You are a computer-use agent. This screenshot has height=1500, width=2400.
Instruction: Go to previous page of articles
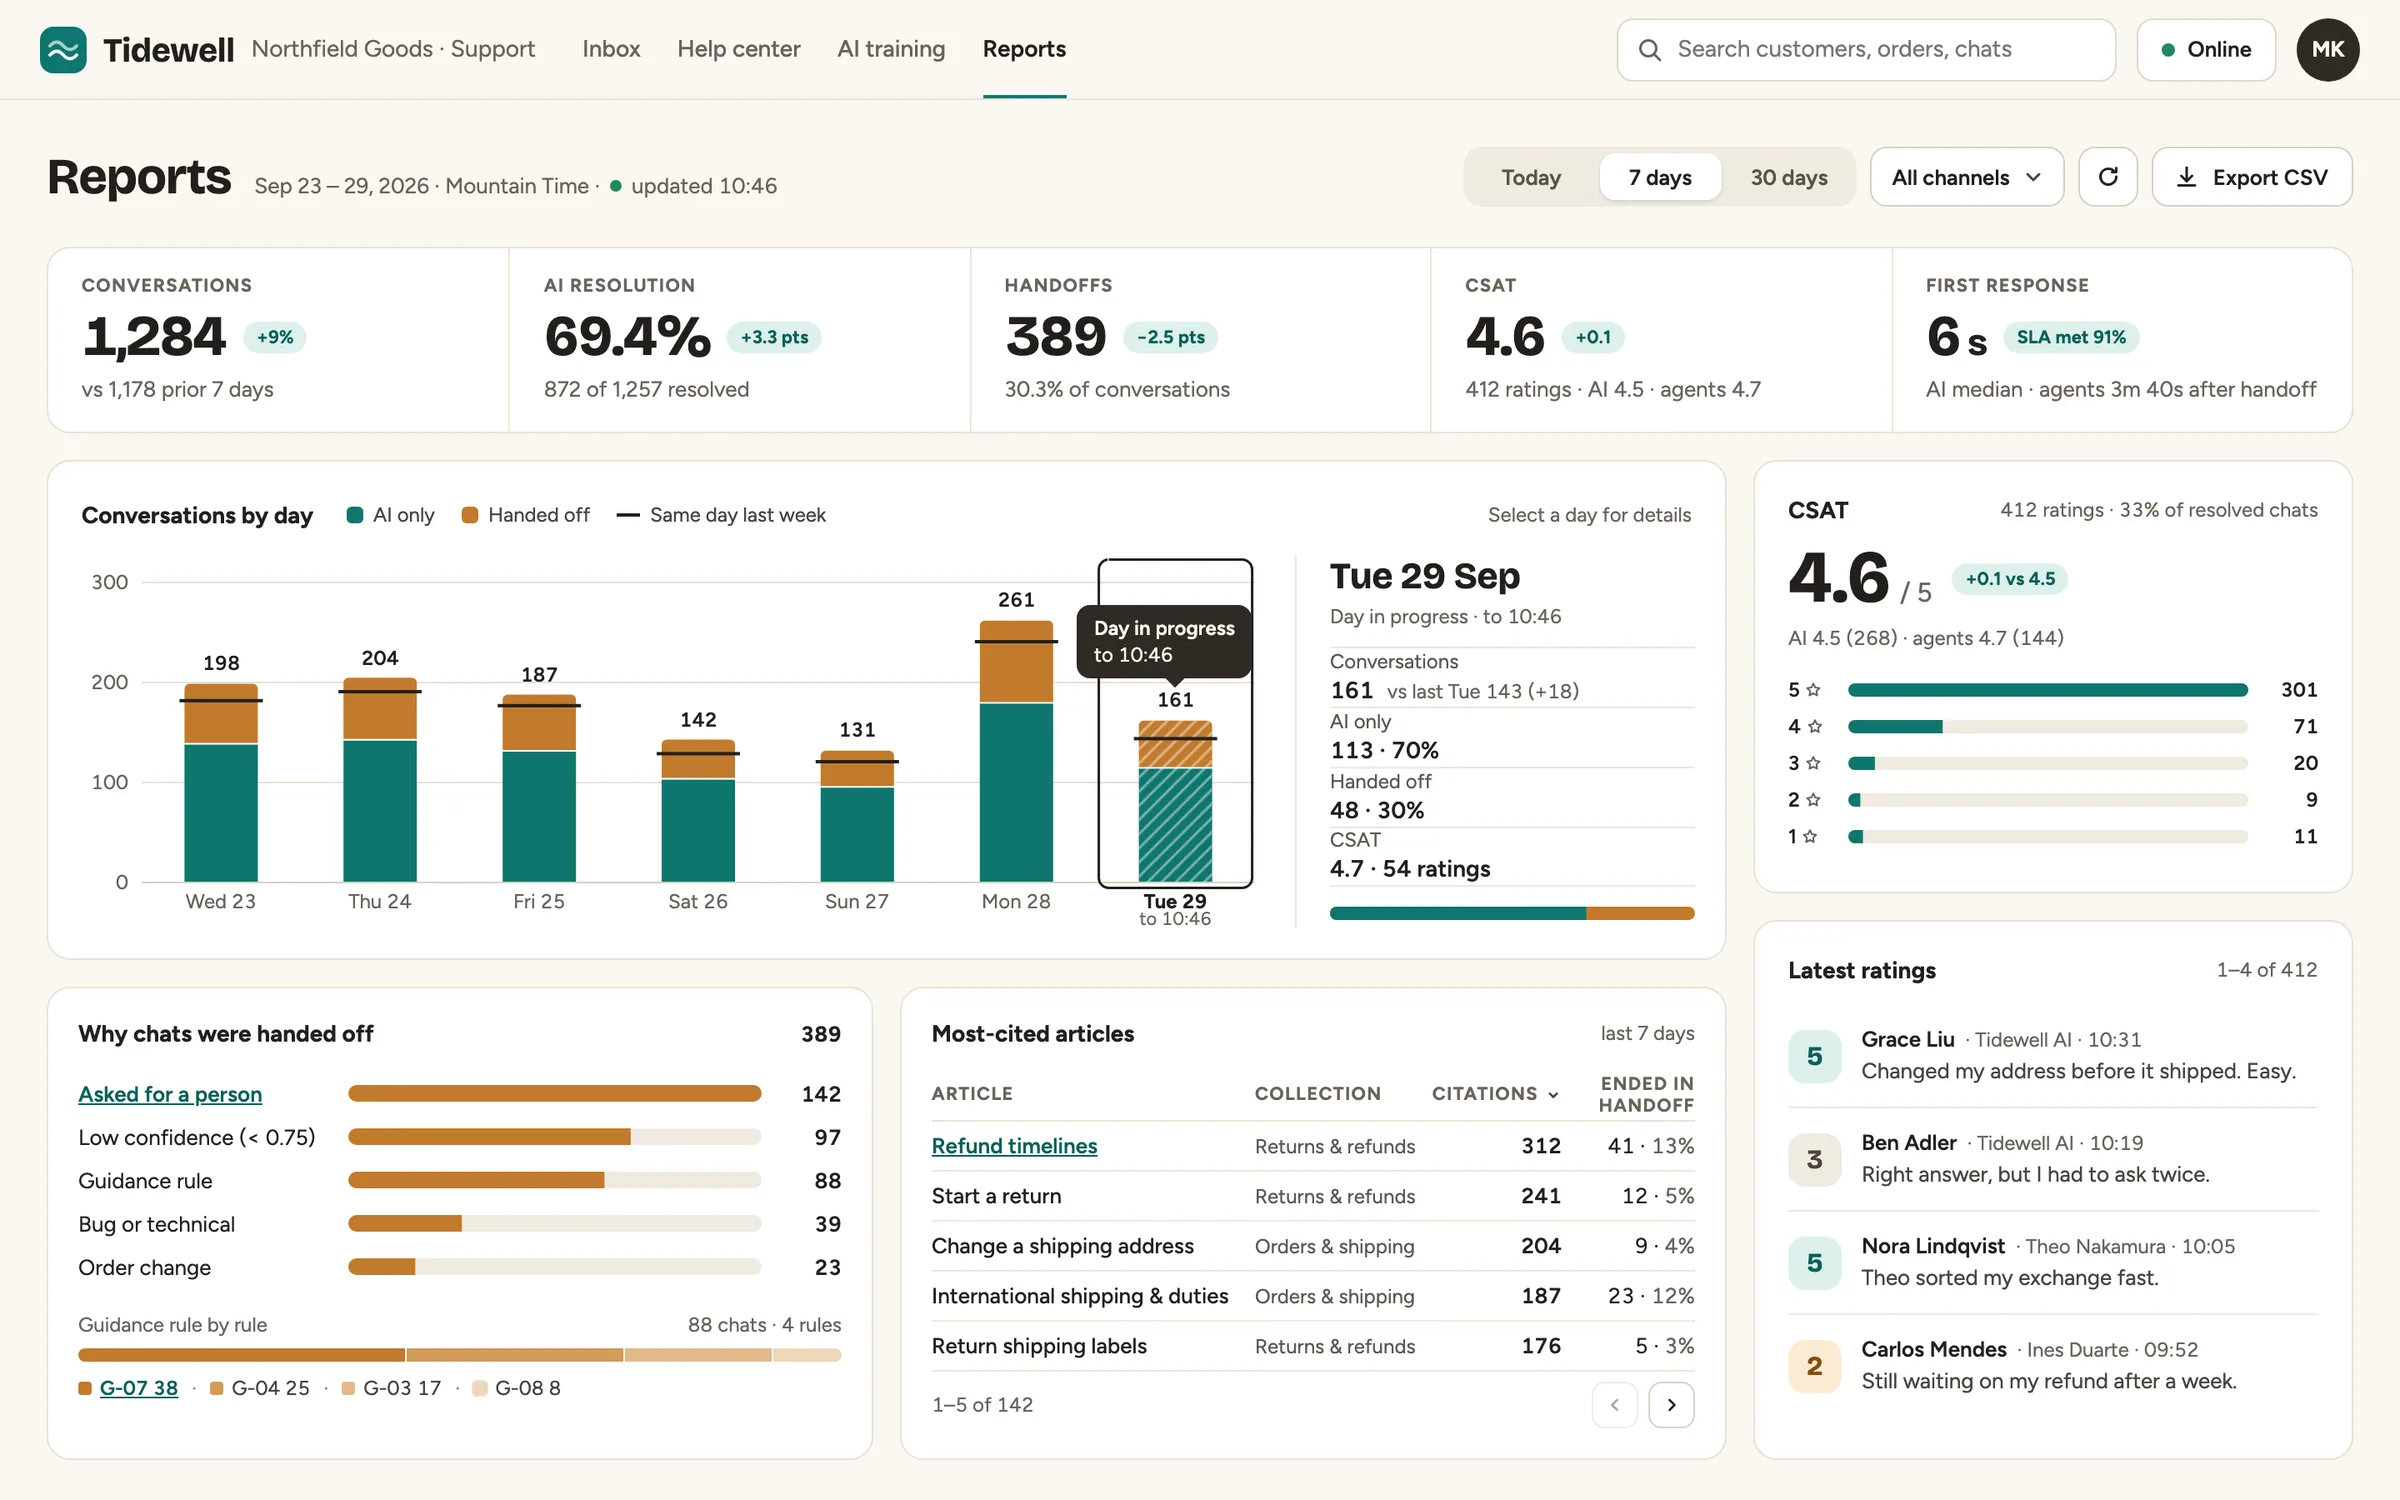click(x=1614, y=1404)
